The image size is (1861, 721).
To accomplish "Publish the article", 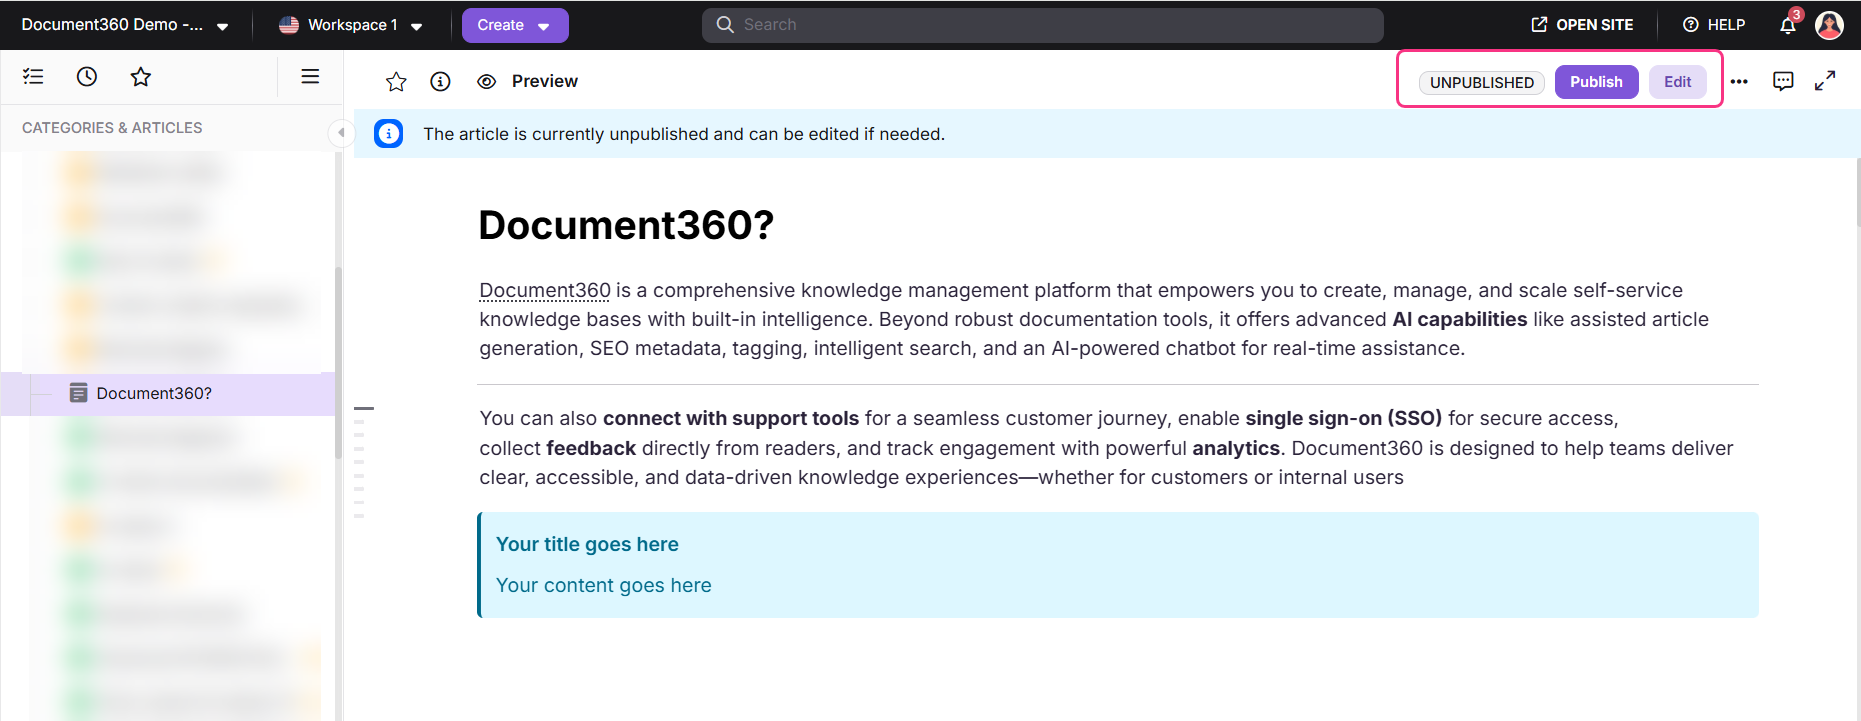I will coord(1596,82).
